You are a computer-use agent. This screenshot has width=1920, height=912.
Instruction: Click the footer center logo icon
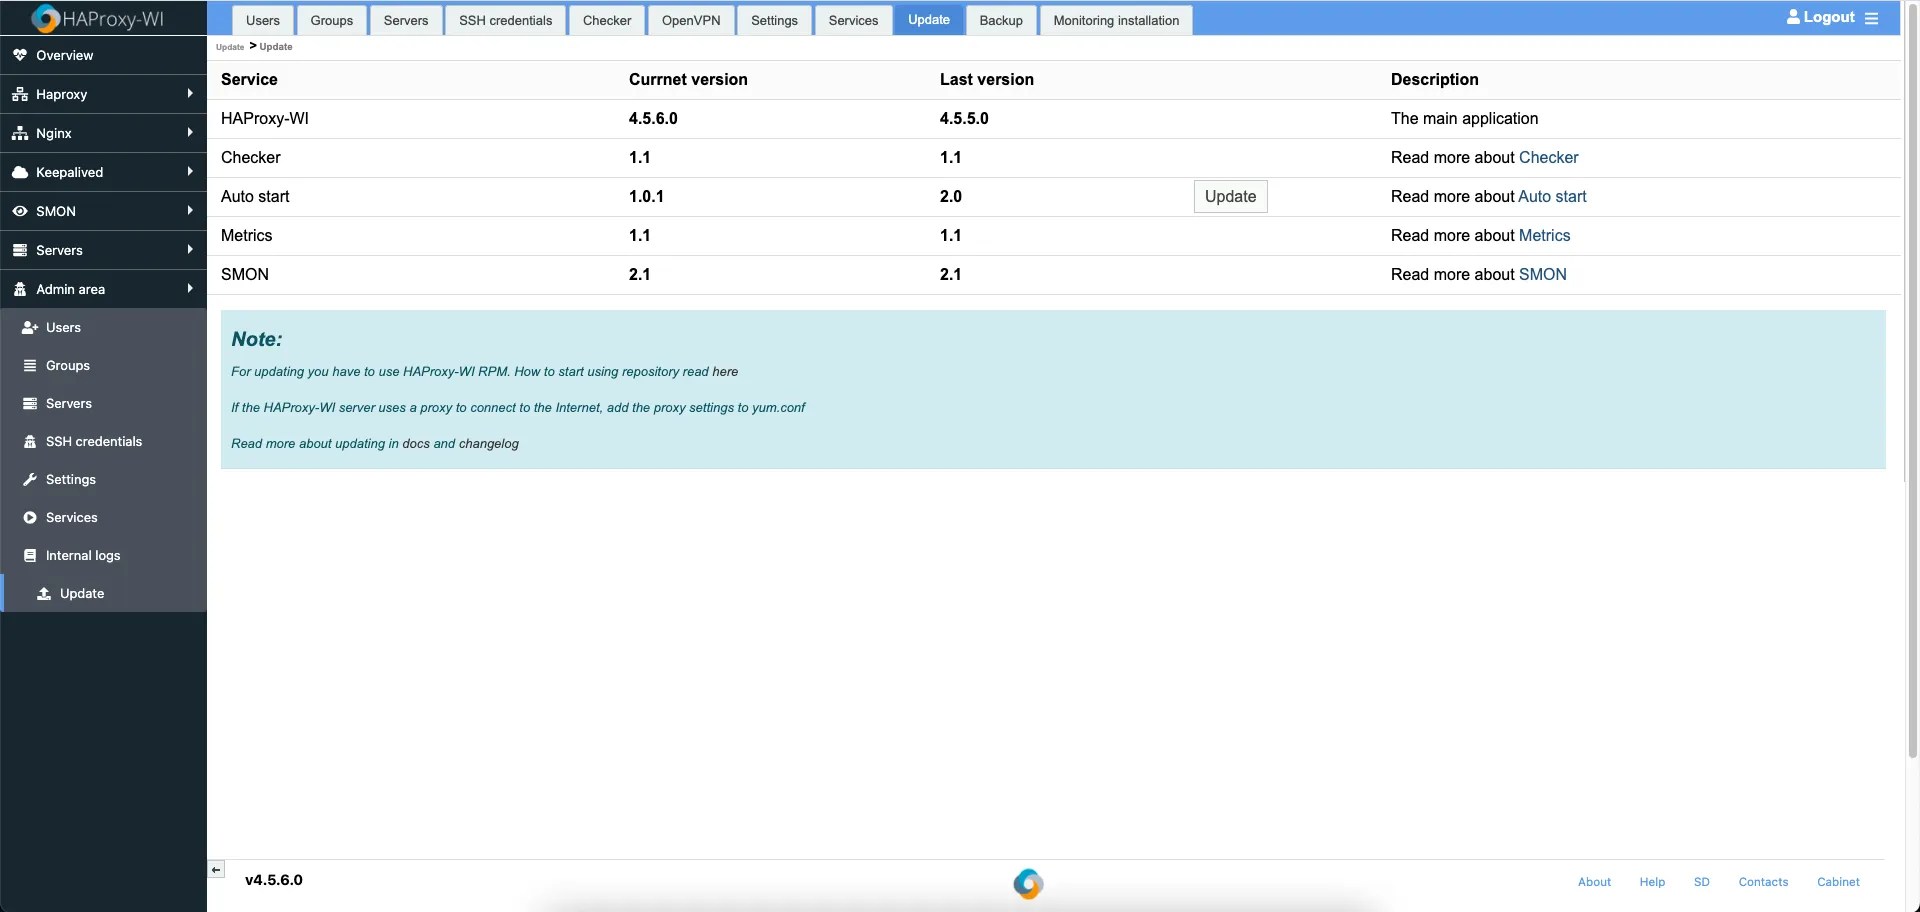coord(1028,884)
